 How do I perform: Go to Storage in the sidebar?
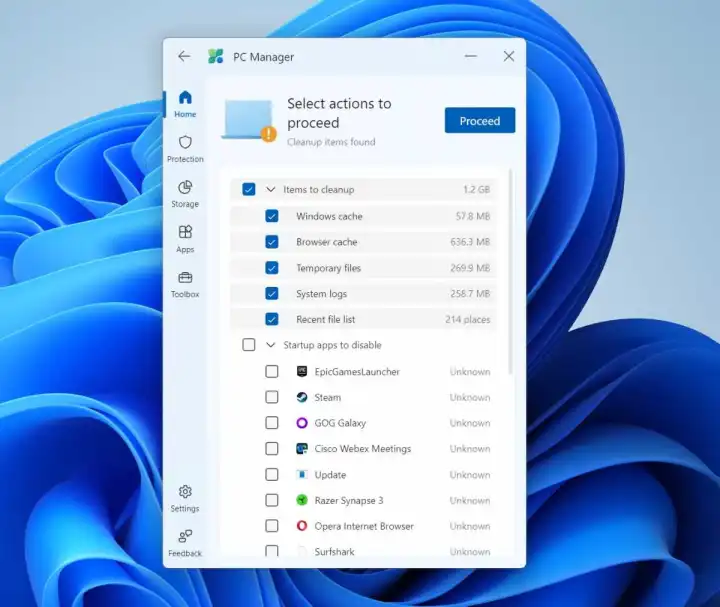(185, 188)
